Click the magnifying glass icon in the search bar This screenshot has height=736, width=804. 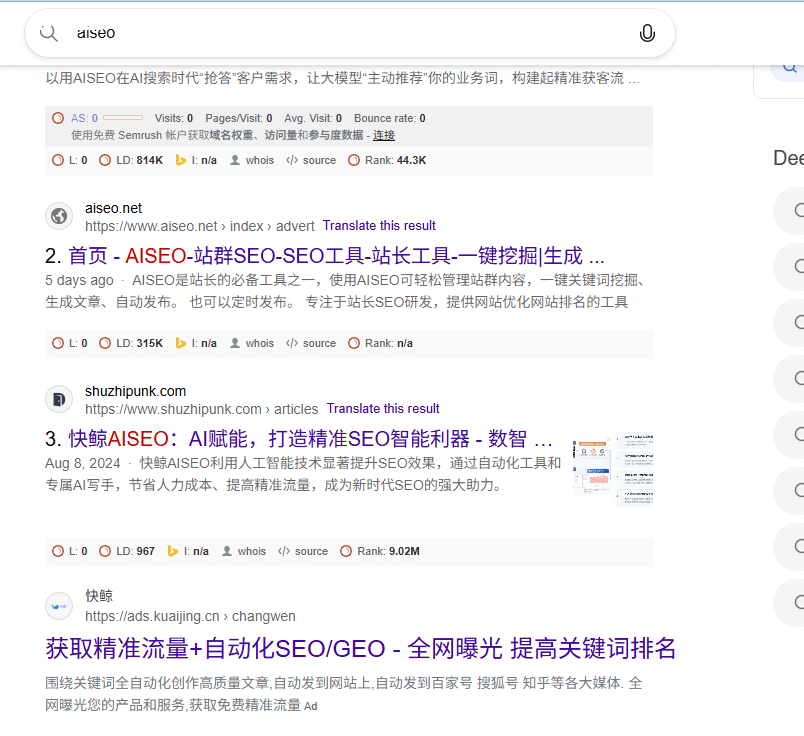[x=48, y=33]
